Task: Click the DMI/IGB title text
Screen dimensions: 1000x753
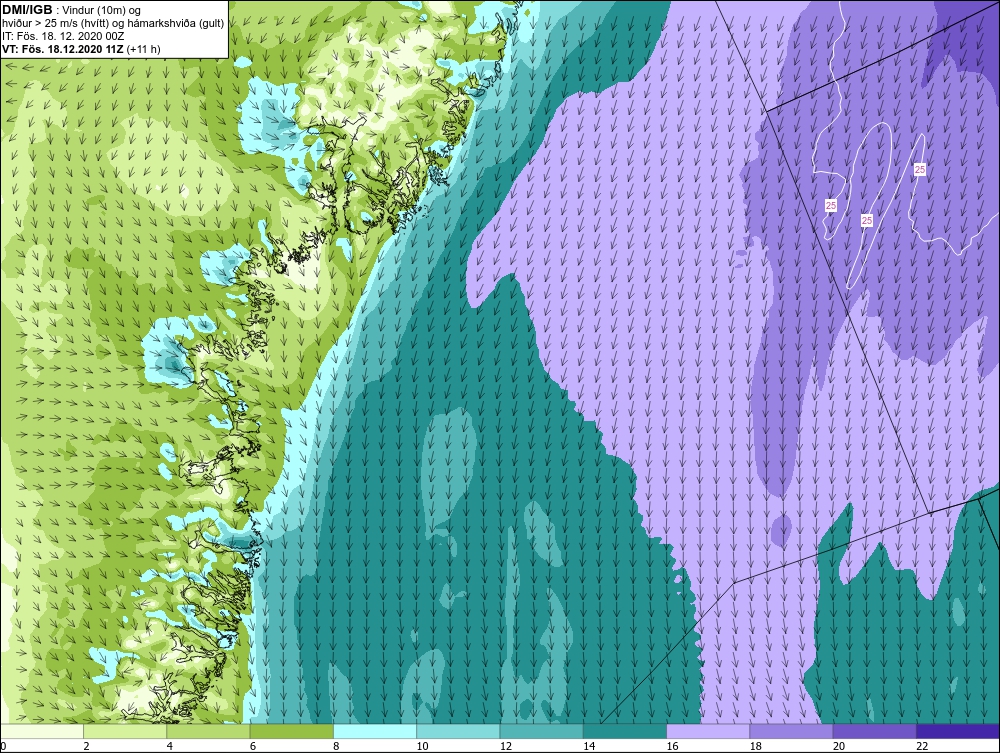Action: [x=27, y=10]
